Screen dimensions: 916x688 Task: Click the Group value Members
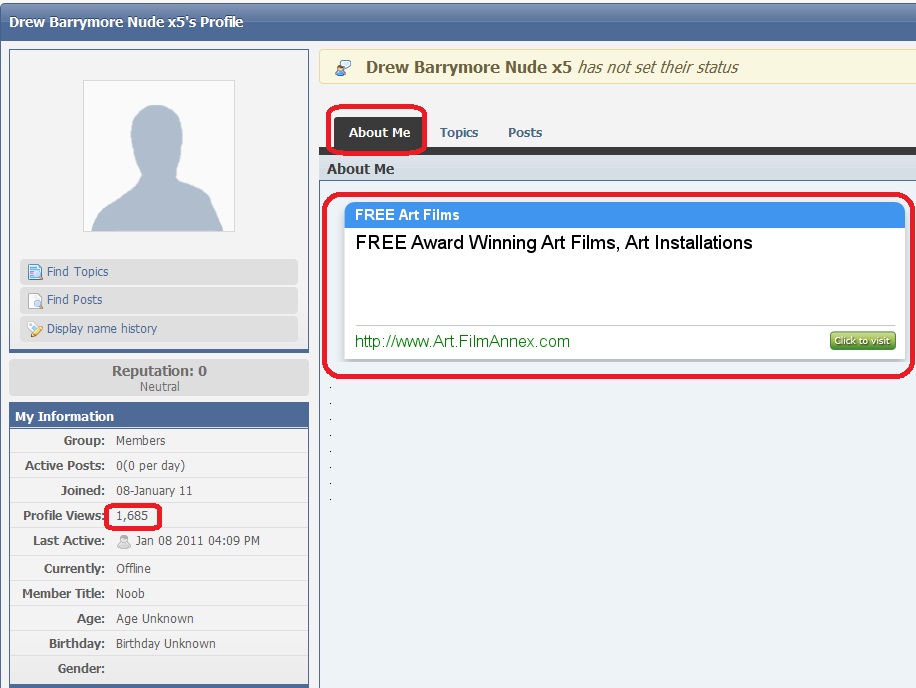(x=140, y=440)
